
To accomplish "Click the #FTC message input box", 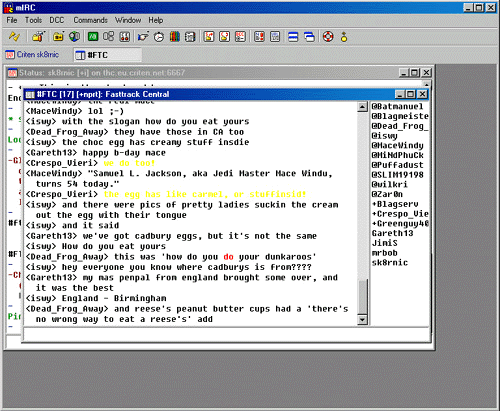I will [x=226, y=334].
